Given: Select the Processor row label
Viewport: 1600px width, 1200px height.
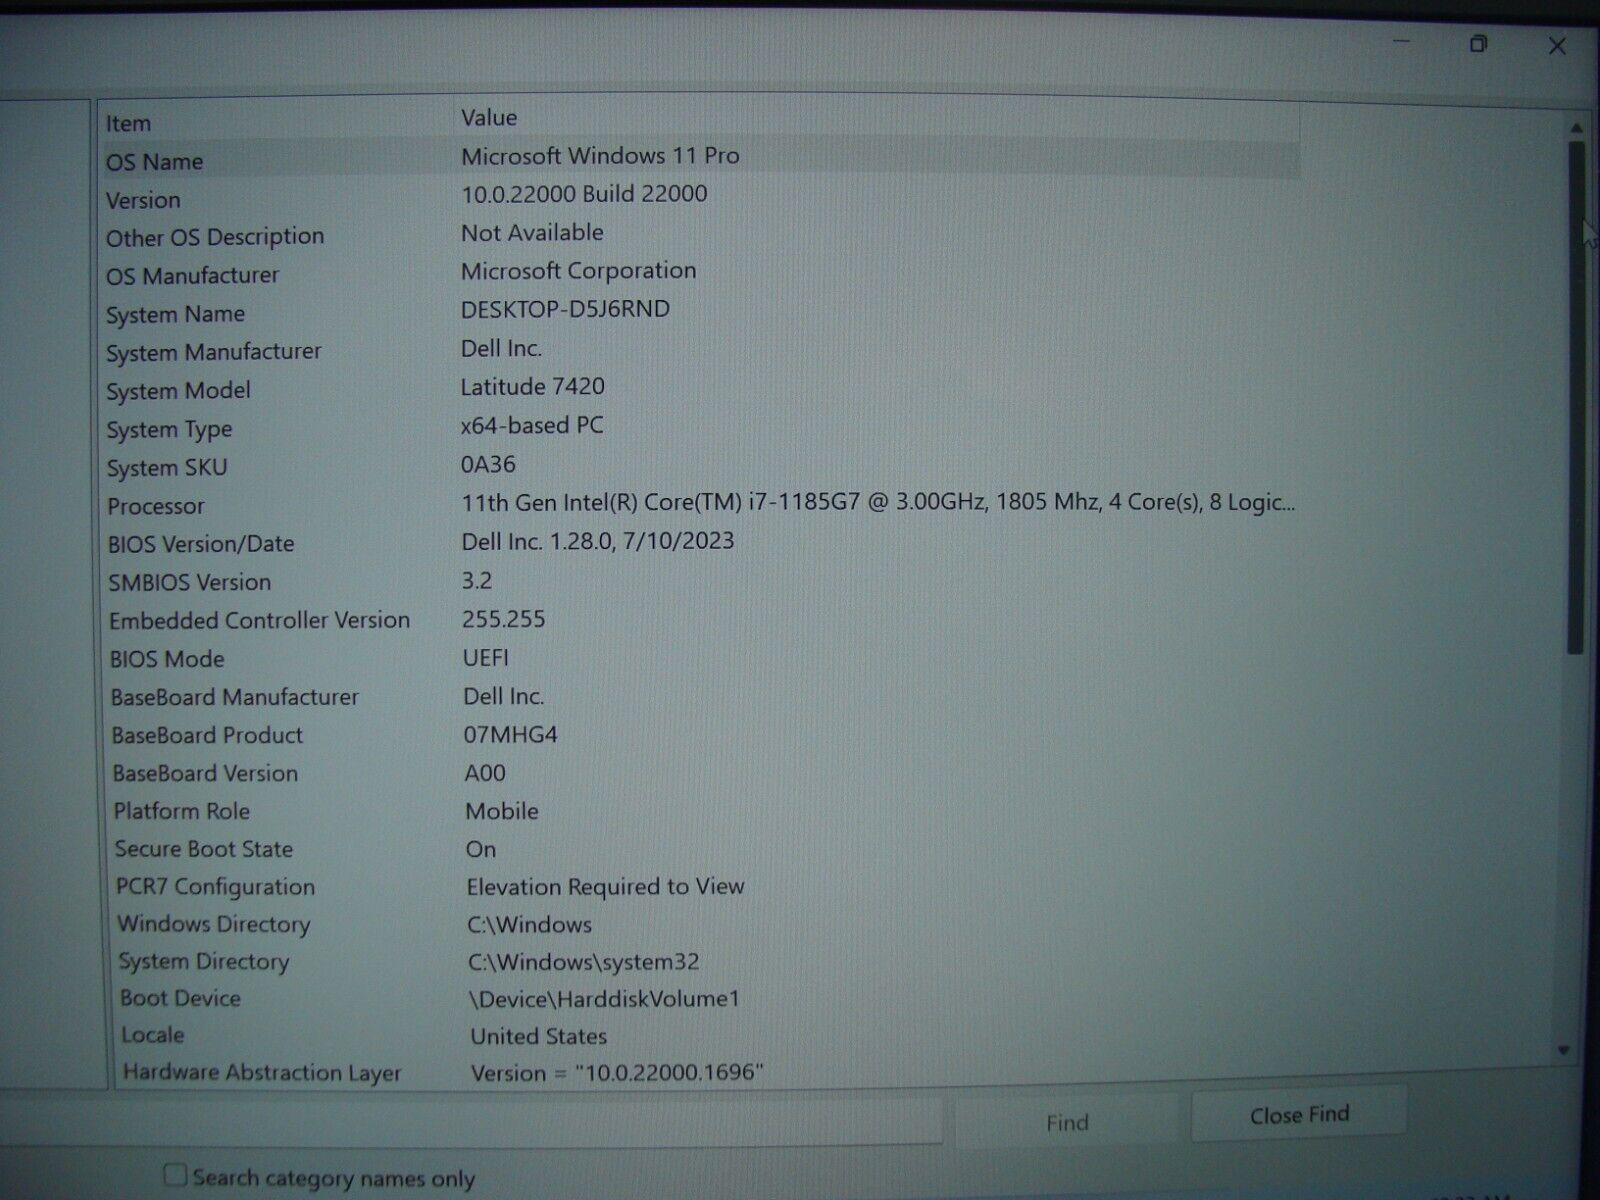Looking at the screenshot, I should (155, 506).
